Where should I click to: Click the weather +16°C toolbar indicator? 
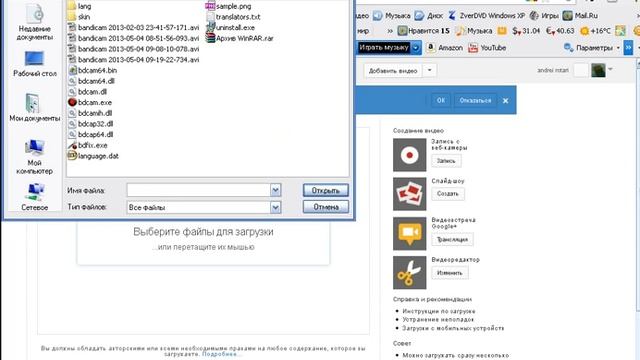pos(596,31)
